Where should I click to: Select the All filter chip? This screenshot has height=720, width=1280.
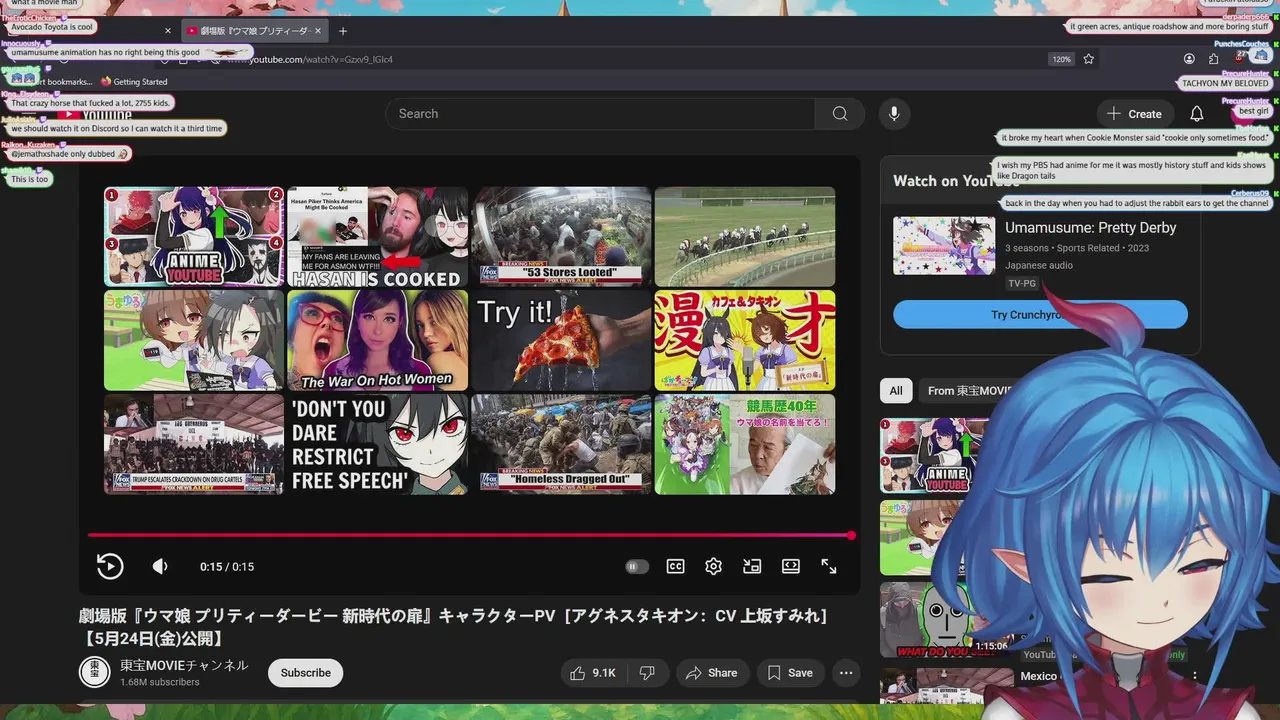(896, 391)
